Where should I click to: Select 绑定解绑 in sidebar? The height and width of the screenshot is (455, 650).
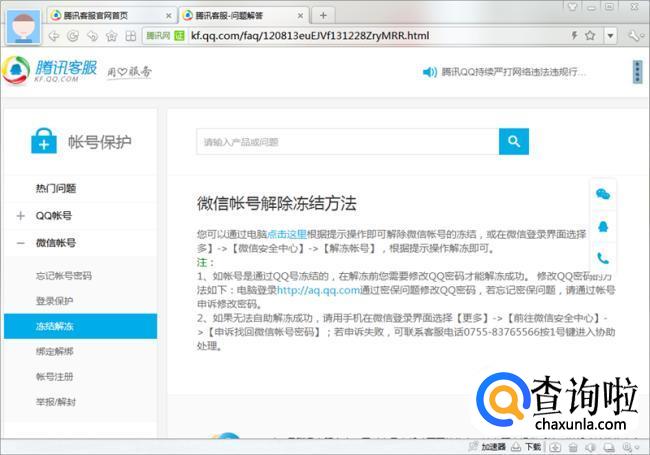tap(54, 351)
